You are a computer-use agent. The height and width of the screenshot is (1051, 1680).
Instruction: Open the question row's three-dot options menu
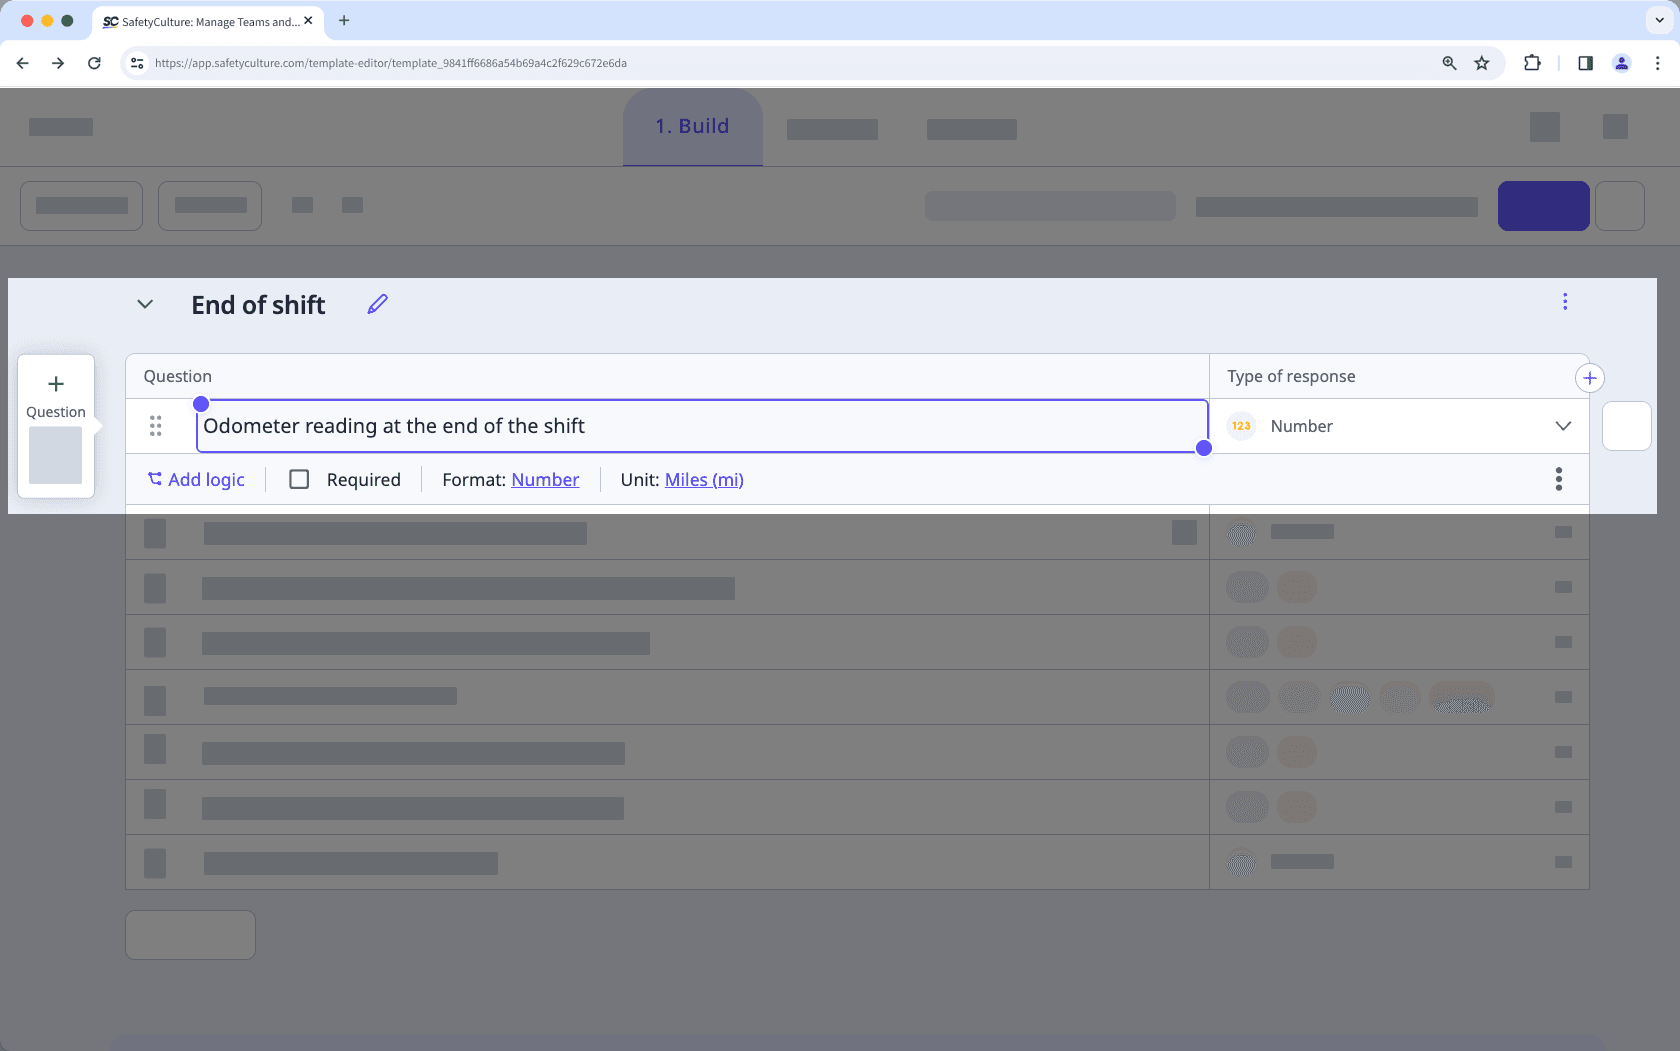(x=1558, y=479)
